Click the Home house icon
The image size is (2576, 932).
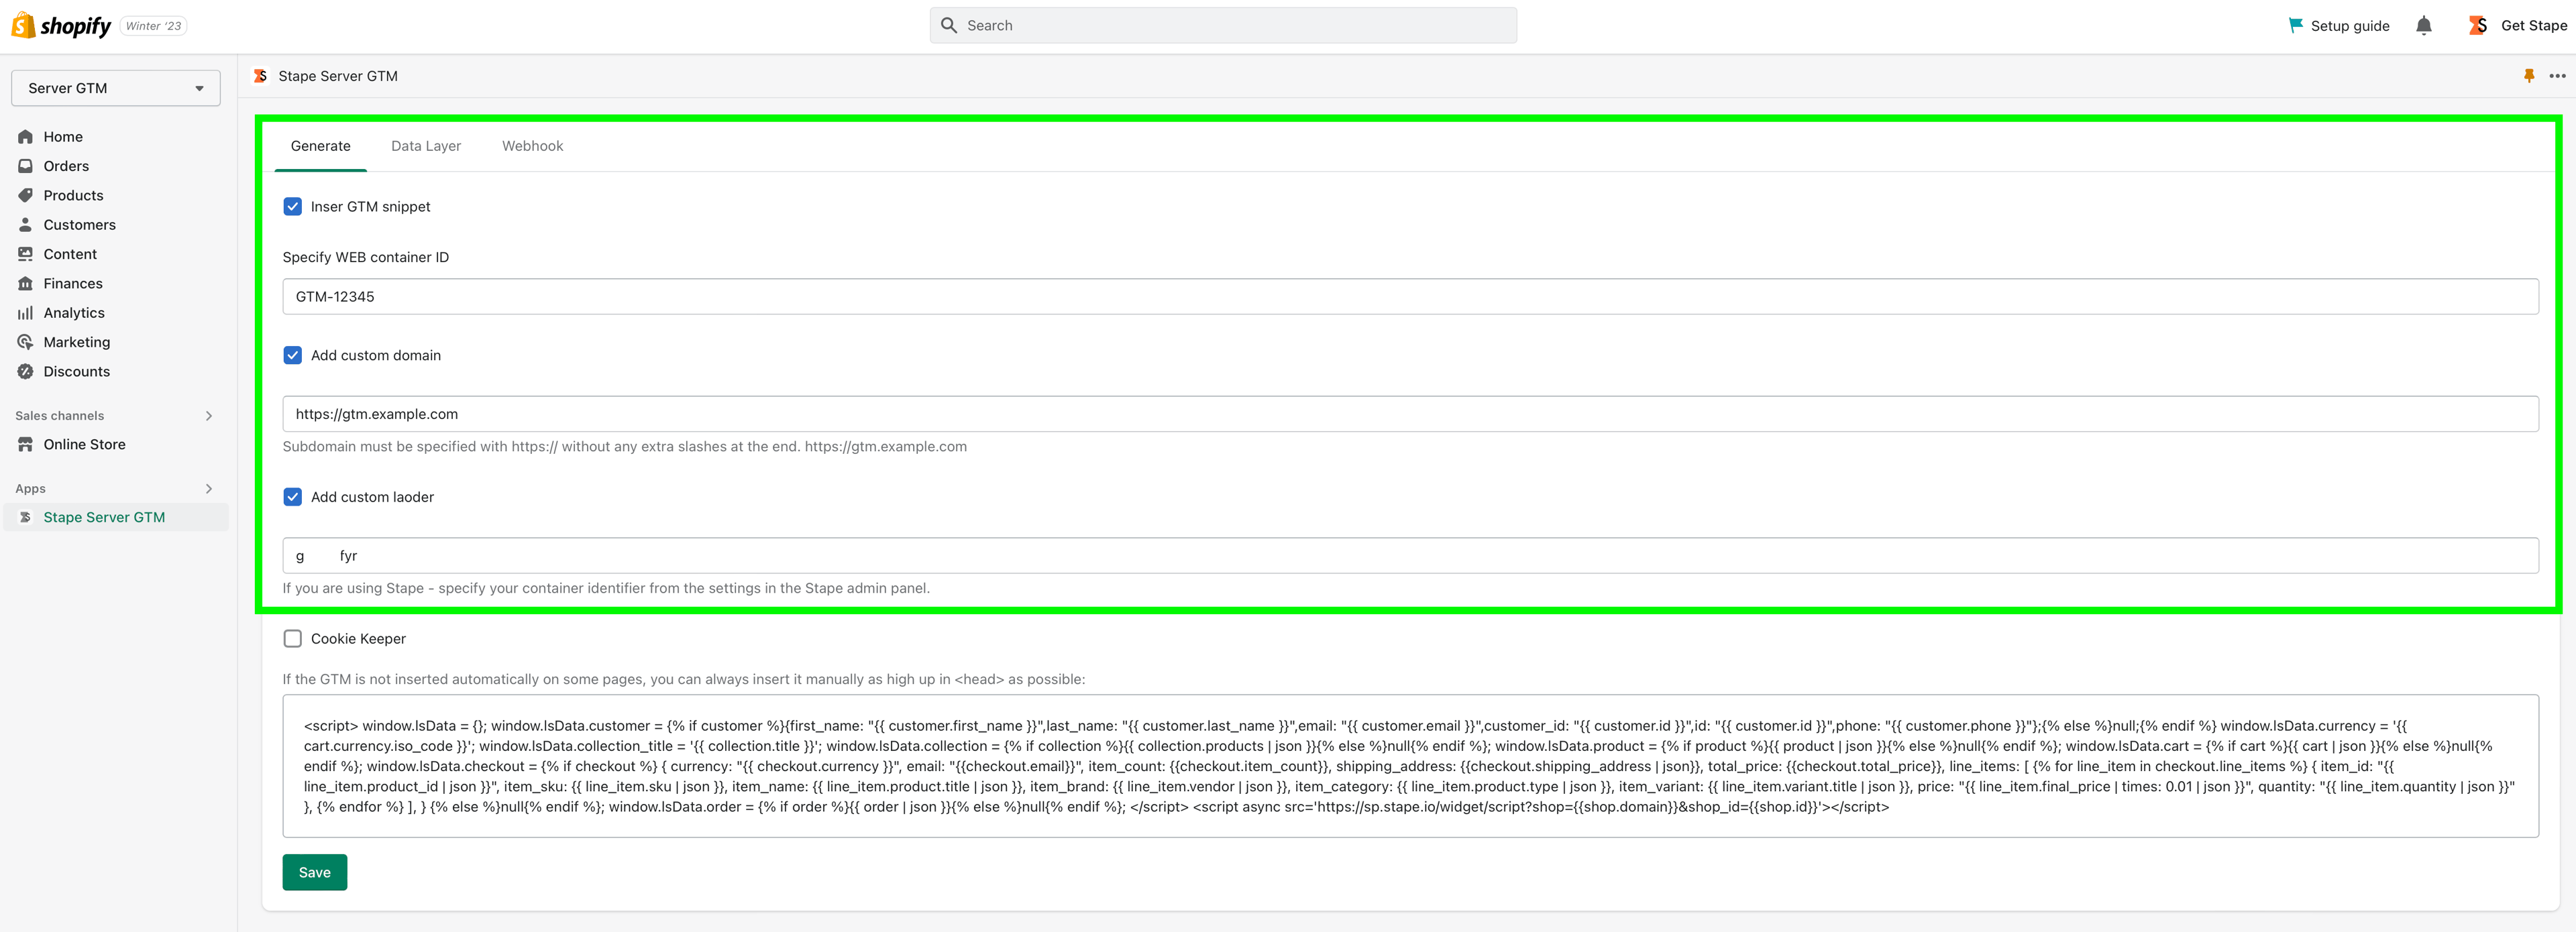[x=26, y=137]
